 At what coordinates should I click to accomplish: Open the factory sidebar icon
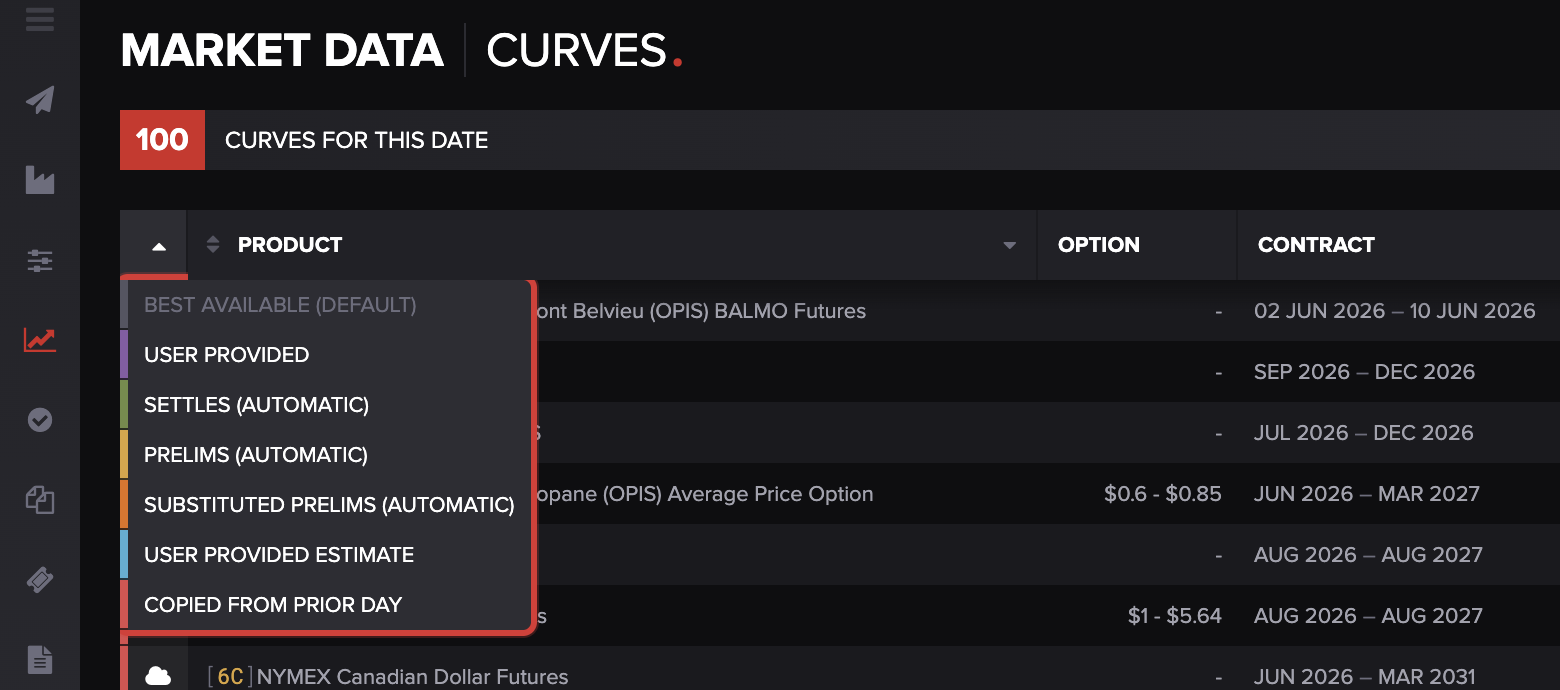coord(40,180)
